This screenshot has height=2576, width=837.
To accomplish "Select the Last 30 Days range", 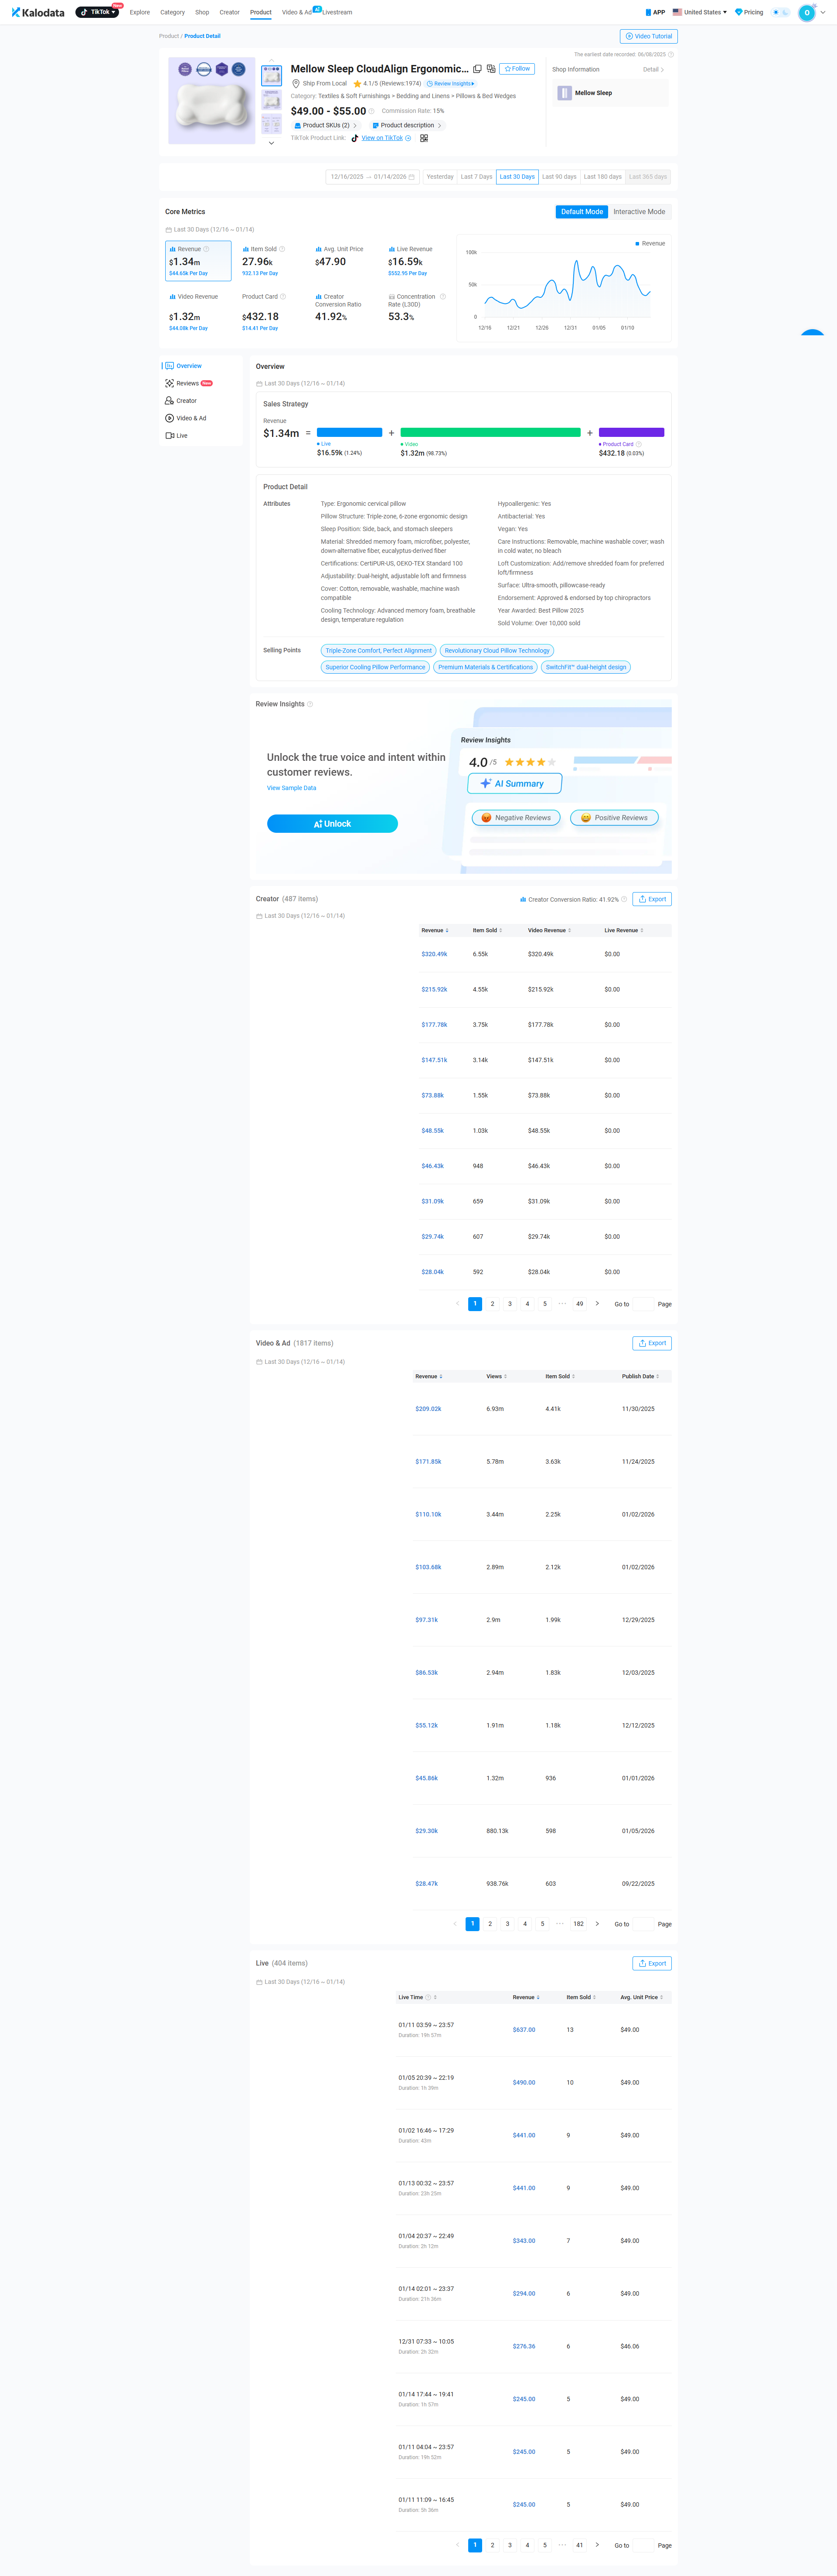I will (517, 177).
